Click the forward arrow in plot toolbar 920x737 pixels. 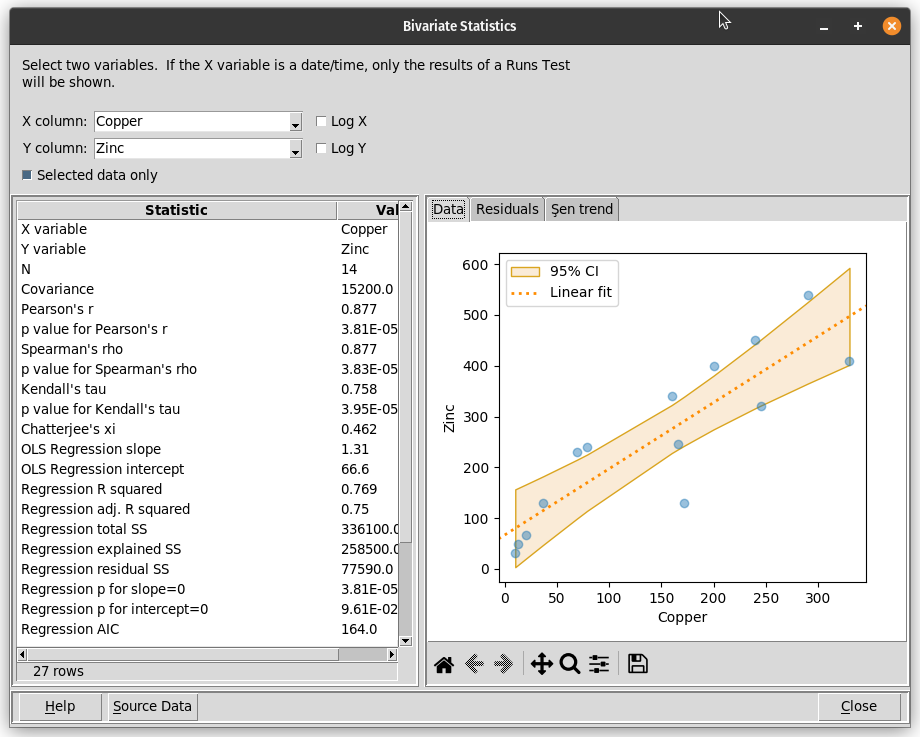coord(503,664)
